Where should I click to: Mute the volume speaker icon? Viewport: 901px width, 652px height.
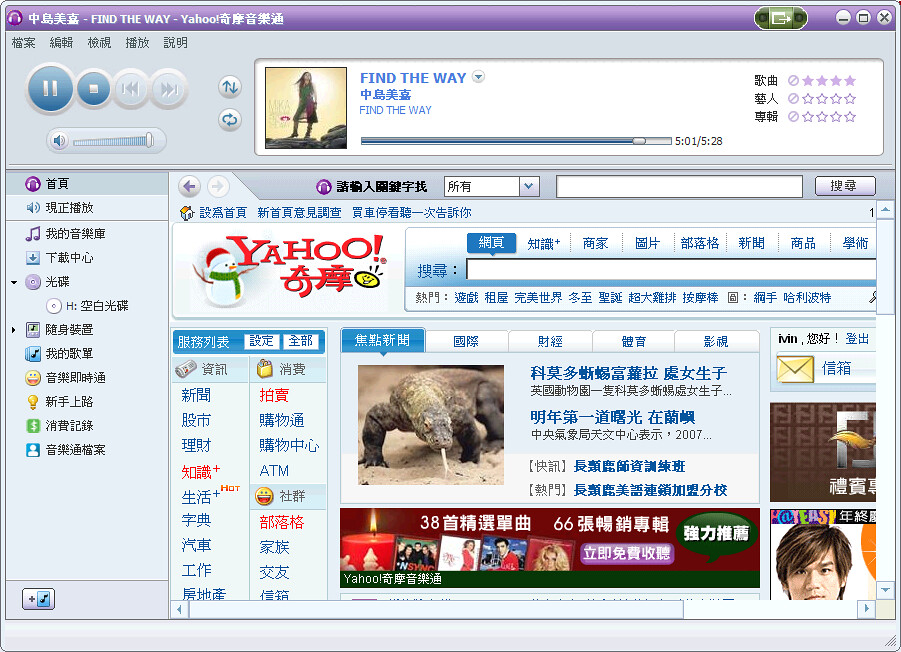[x=60, y=141]
